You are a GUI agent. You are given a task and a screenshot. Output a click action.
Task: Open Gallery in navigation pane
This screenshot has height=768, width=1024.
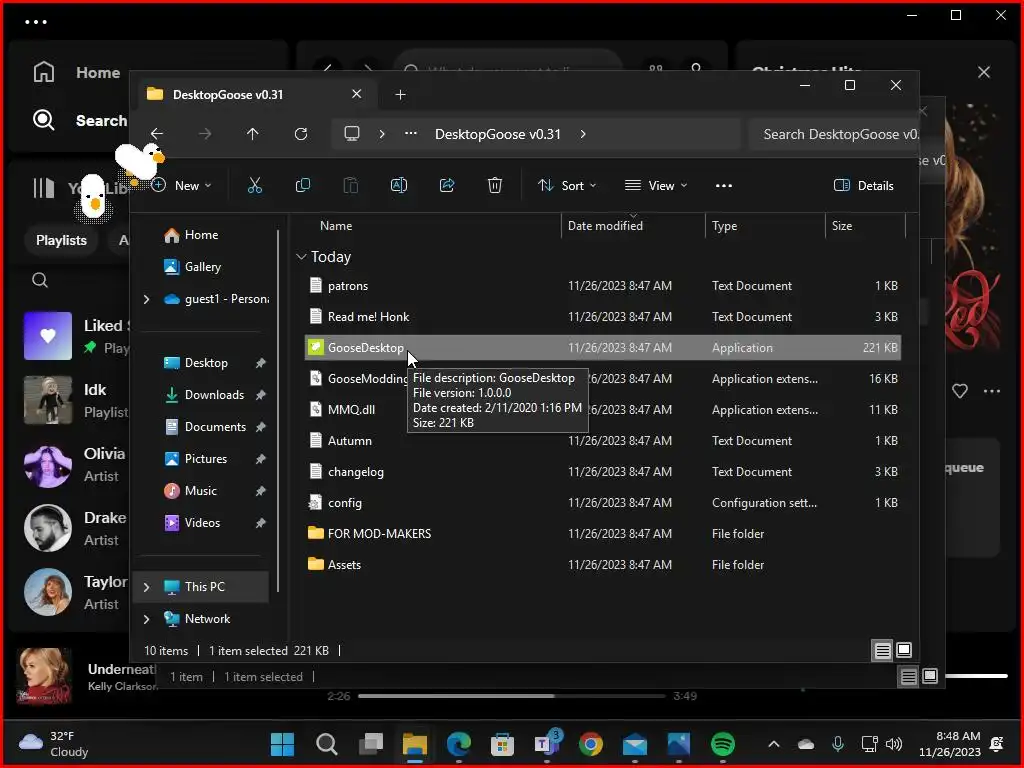coord(202,267)
